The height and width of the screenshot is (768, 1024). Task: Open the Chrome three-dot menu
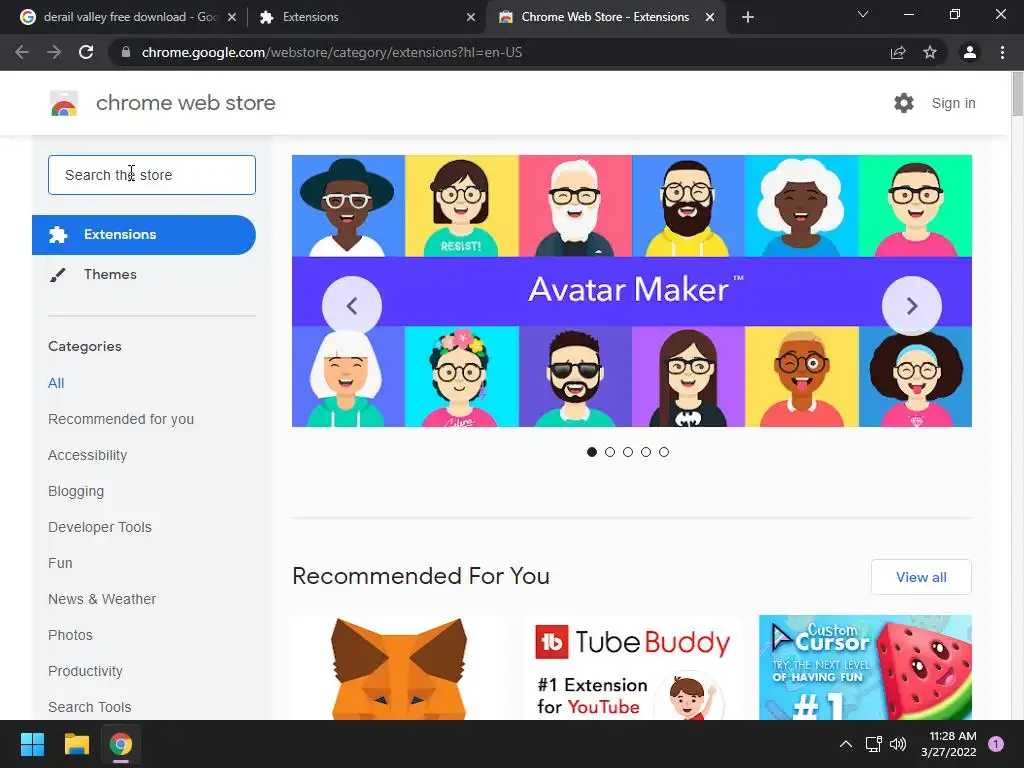click(x=1002, y=52)
